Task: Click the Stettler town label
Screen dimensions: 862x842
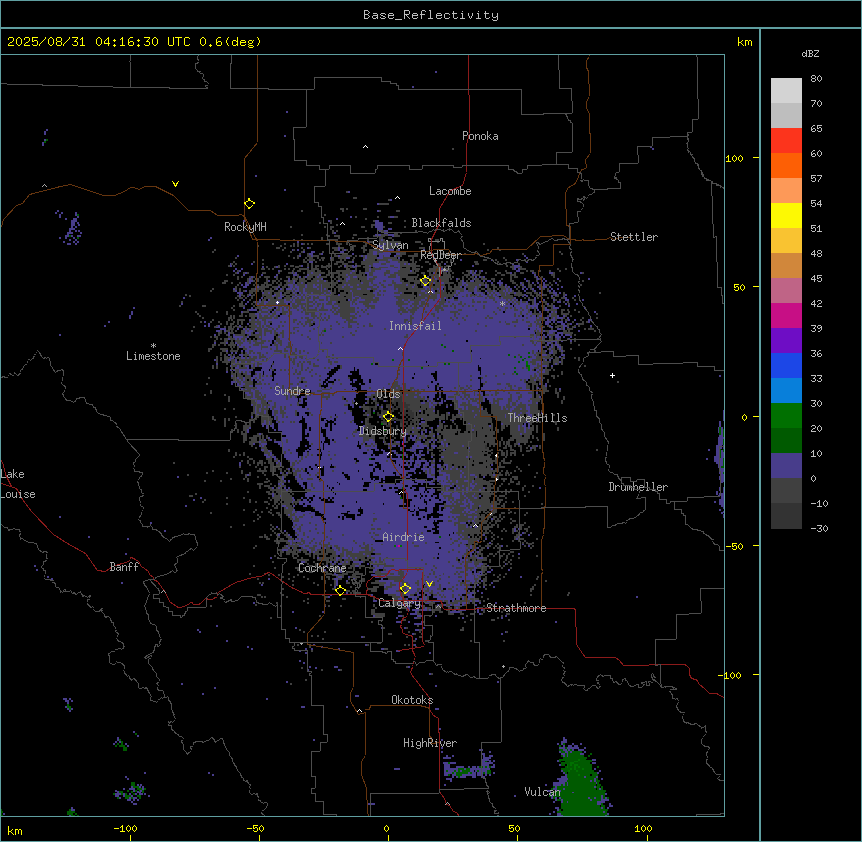Action: coord(634,237)
